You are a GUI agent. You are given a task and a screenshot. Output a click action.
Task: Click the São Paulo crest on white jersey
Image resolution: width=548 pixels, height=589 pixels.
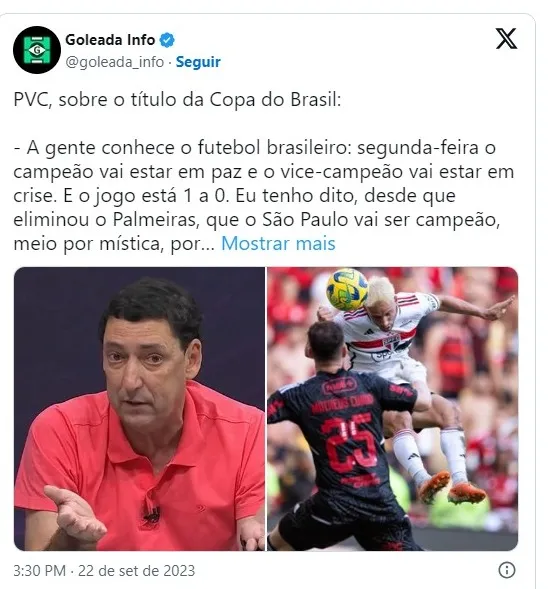pos(390,341)
